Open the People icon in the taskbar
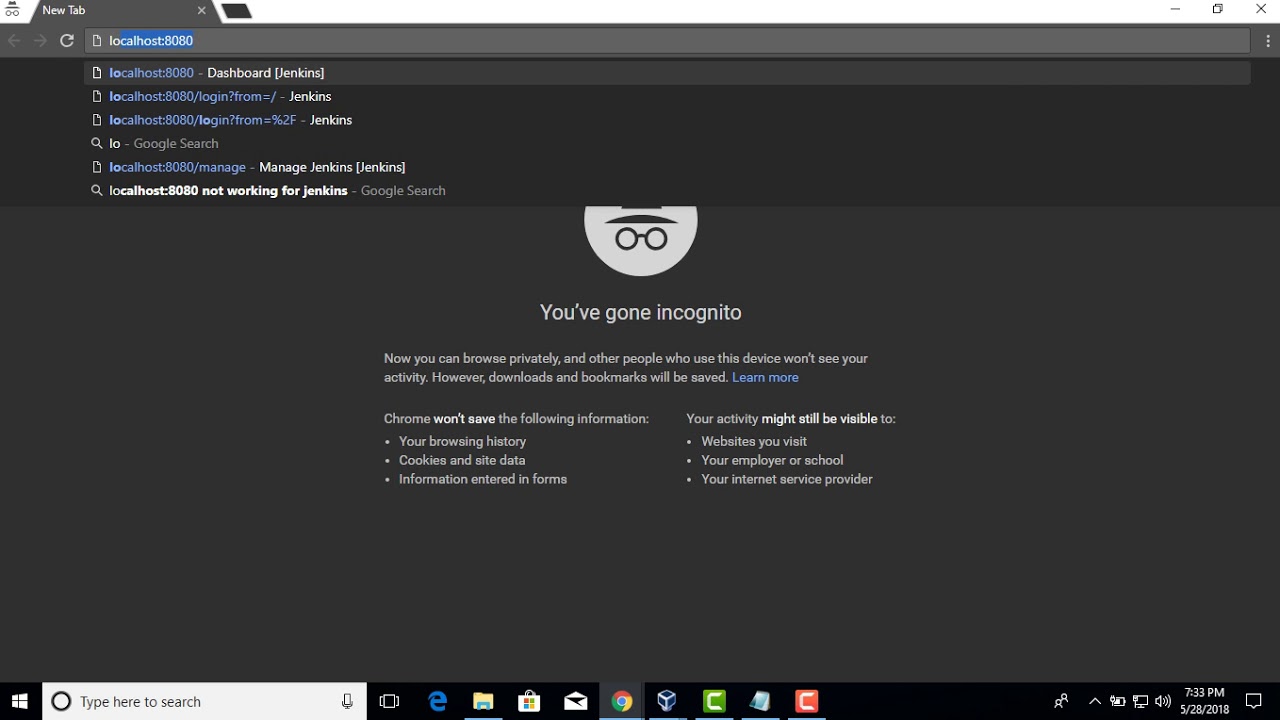Screen dimensions: 1280x720 pos(1061,701)
